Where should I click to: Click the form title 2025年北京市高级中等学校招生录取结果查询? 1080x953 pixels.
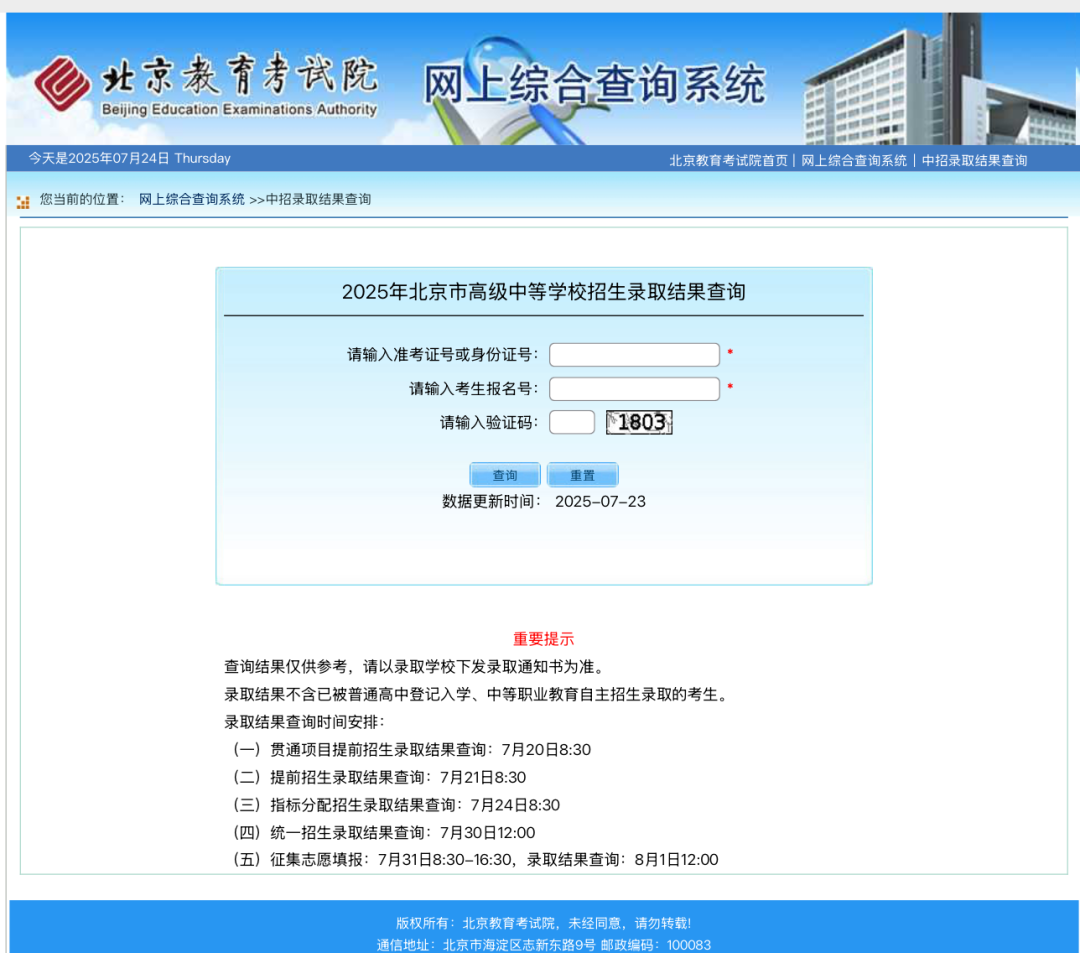coord(543,293)
